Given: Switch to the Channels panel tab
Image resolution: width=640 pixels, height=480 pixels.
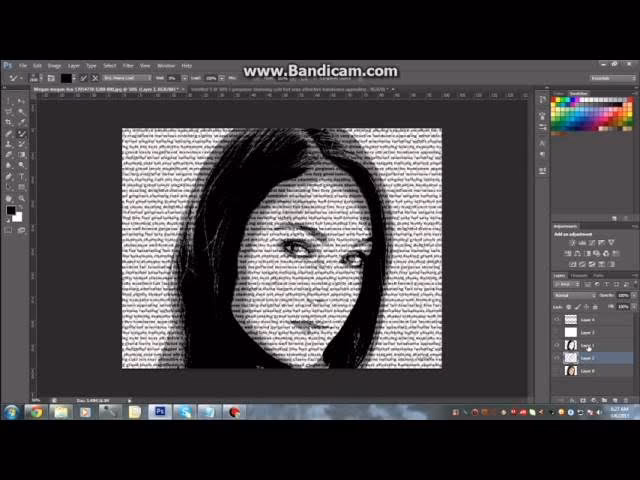Looking at the screenshot, I should [x=580, y=276].
